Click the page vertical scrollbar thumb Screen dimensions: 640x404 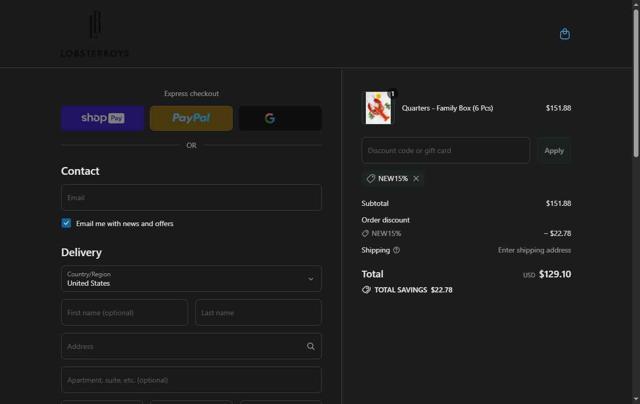point(636,83)
